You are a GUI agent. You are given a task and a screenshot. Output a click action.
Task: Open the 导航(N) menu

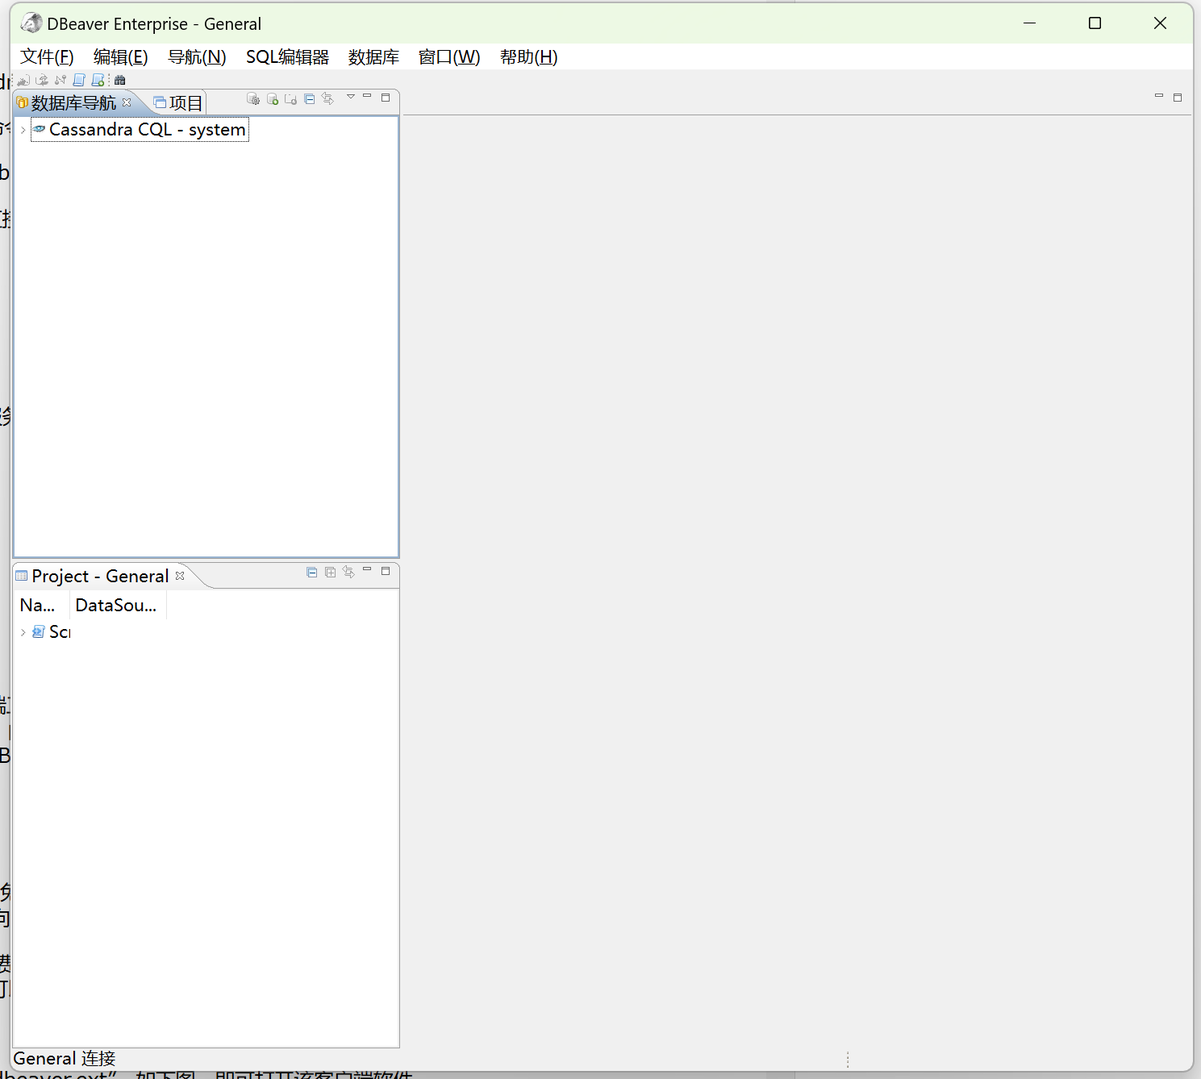(x=197, y=57)
